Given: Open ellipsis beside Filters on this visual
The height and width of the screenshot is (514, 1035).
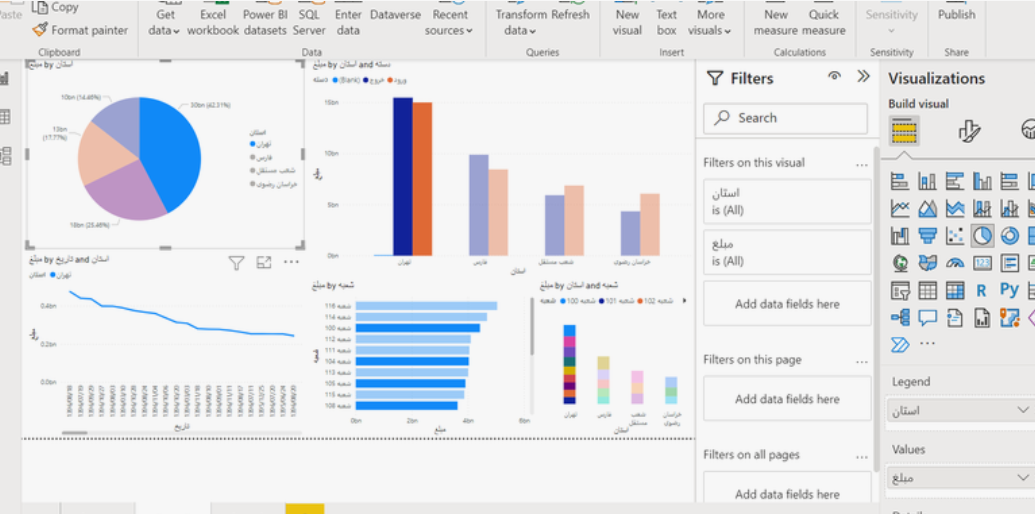Looking at the screenshot, I should click(861, 164).
